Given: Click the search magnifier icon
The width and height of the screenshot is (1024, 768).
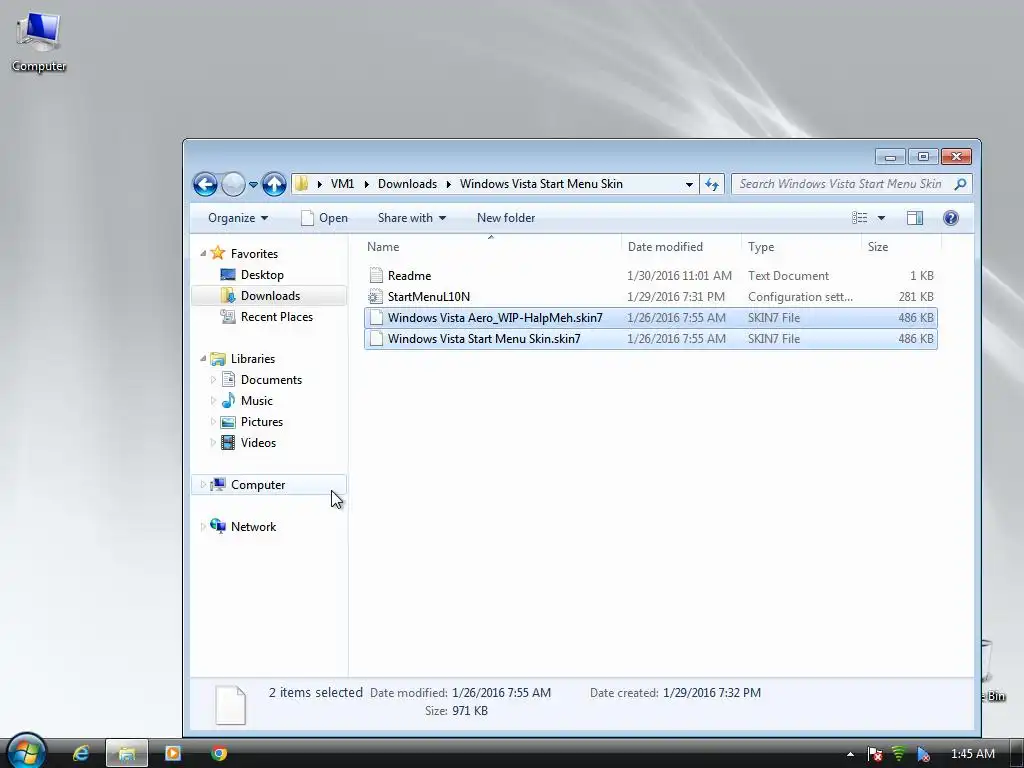Looking at the screenshot, I should coord(961,184).
